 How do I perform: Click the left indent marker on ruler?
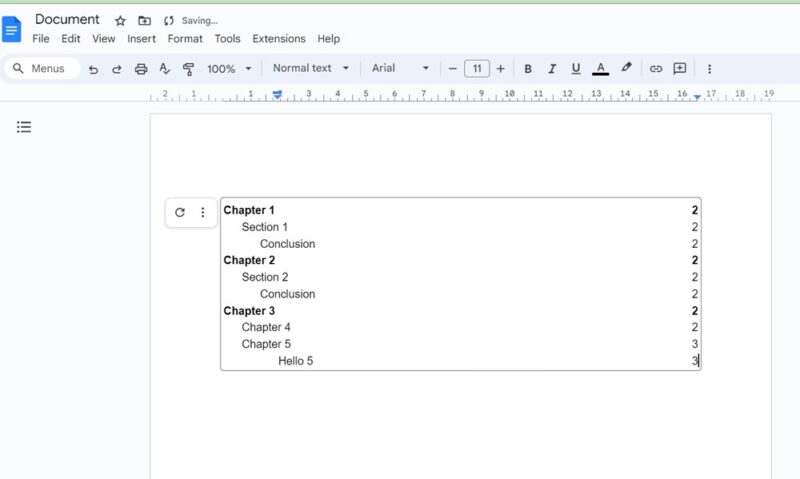click(x=277, y=95)
